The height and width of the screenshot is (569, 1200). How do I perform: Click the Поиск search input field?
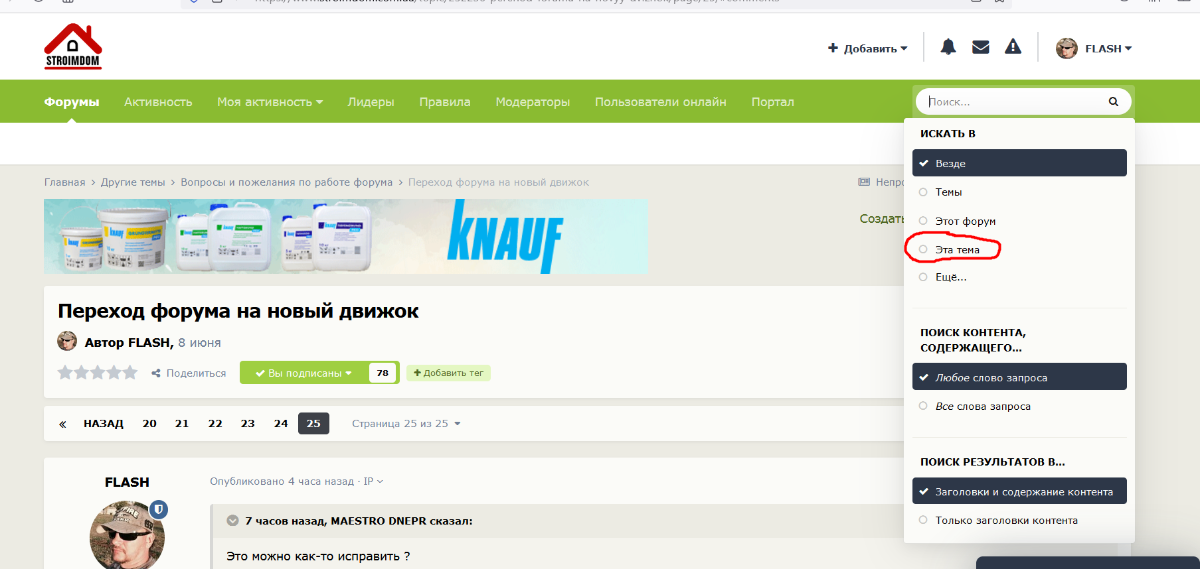[1014, 102]
